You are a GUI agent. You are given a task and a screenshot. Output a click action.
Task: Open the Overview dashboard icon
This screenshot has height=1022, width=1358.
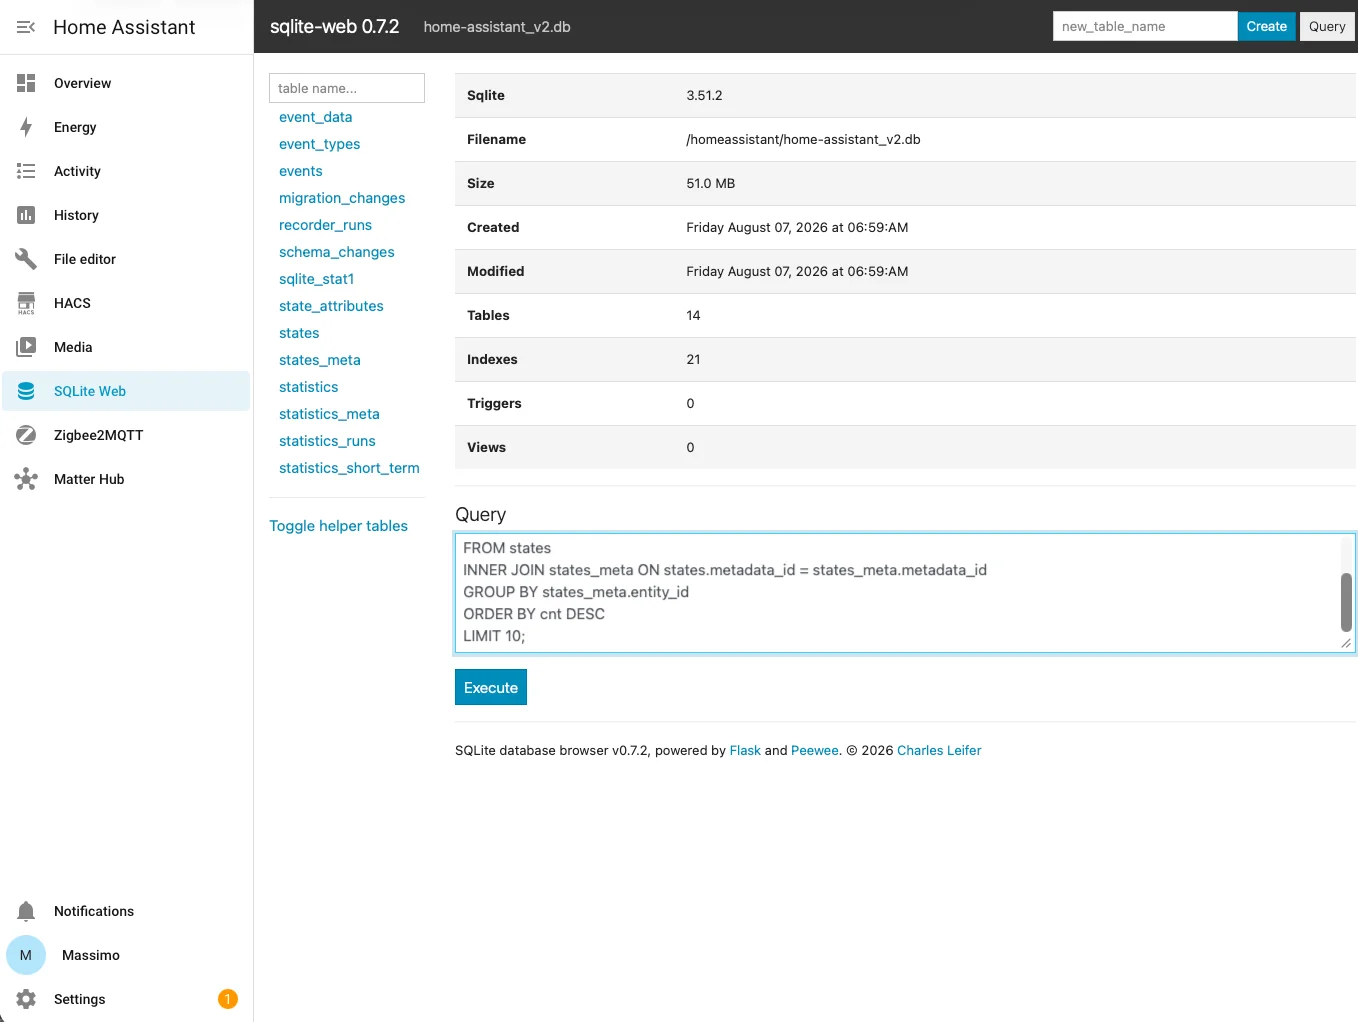tap(26, 83)
